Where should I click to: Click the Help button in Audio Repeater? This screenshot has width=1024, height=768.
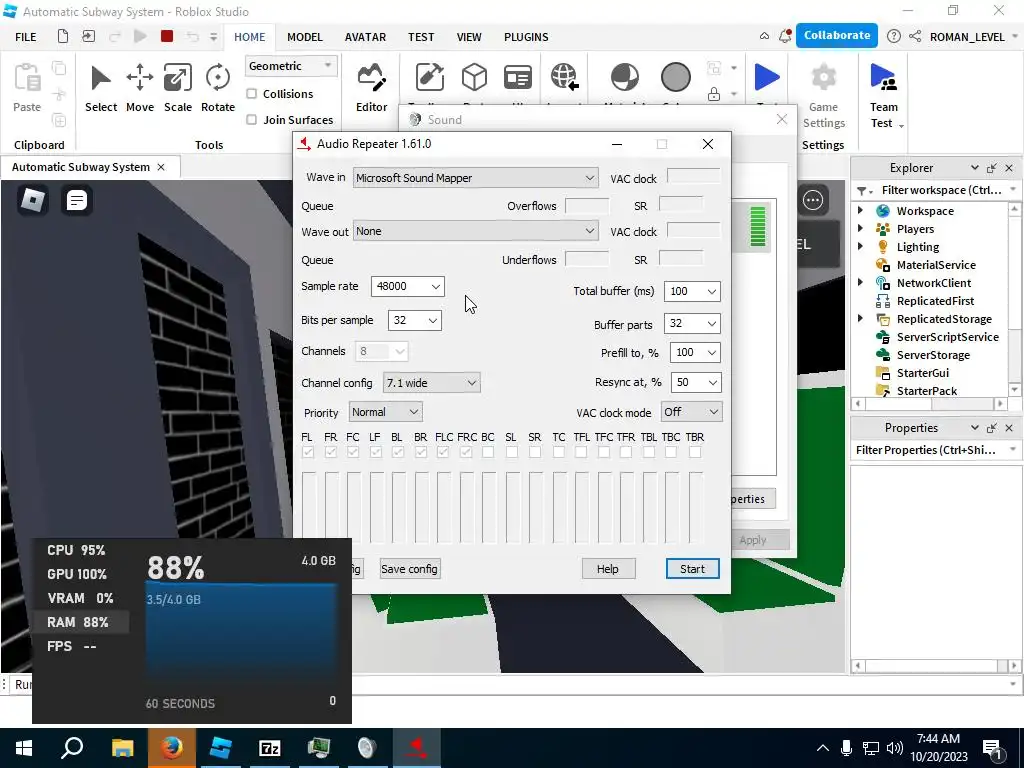point(607,569)
